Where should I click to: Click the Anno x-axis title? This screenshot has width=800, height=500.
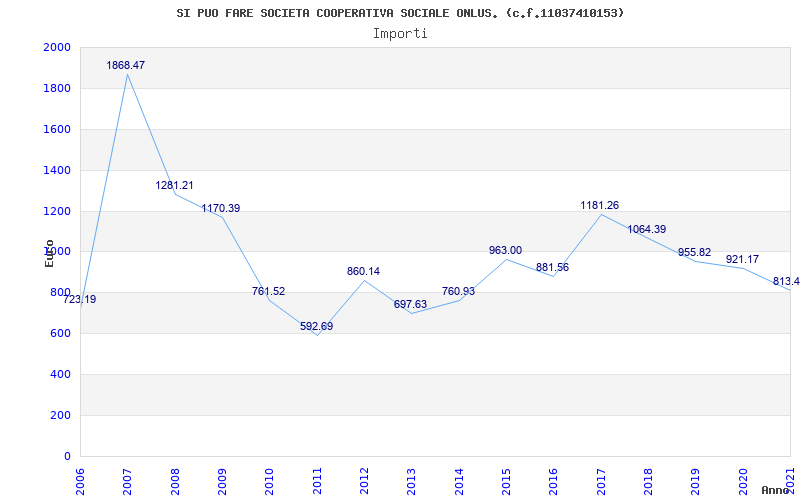[775, 490]
